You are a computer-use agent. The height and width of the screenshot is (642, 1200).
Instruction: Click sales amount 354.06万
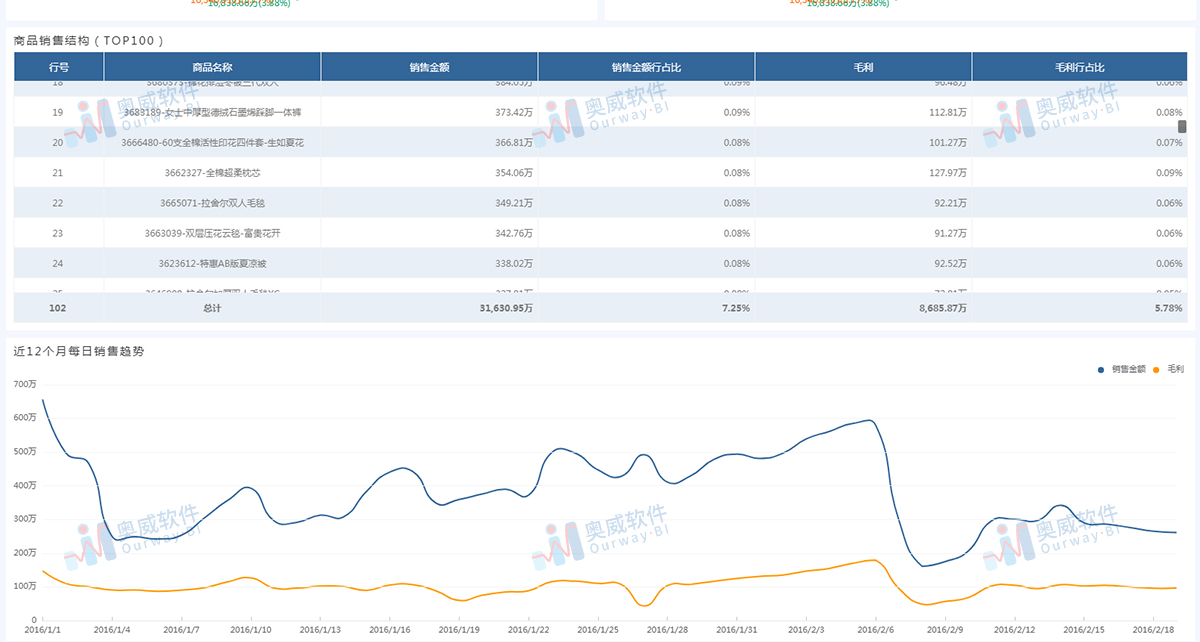[514, 173]
